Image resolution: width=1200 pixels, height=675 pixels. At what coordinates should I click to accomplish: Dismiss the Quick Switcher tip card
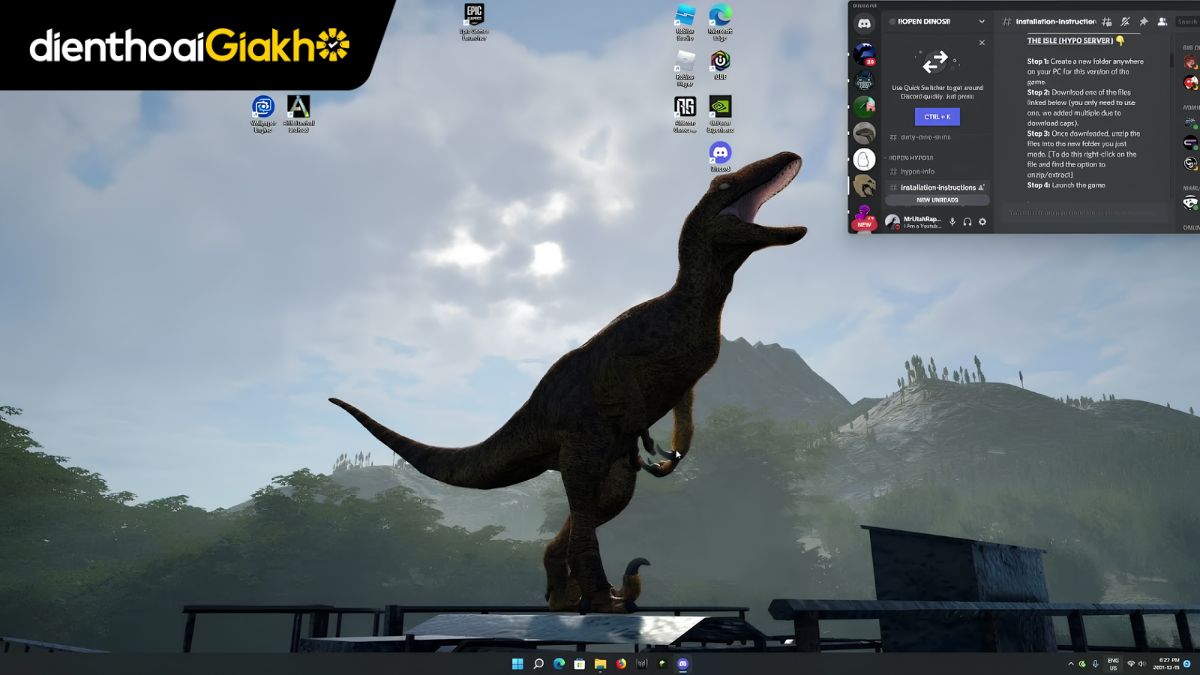981,43
